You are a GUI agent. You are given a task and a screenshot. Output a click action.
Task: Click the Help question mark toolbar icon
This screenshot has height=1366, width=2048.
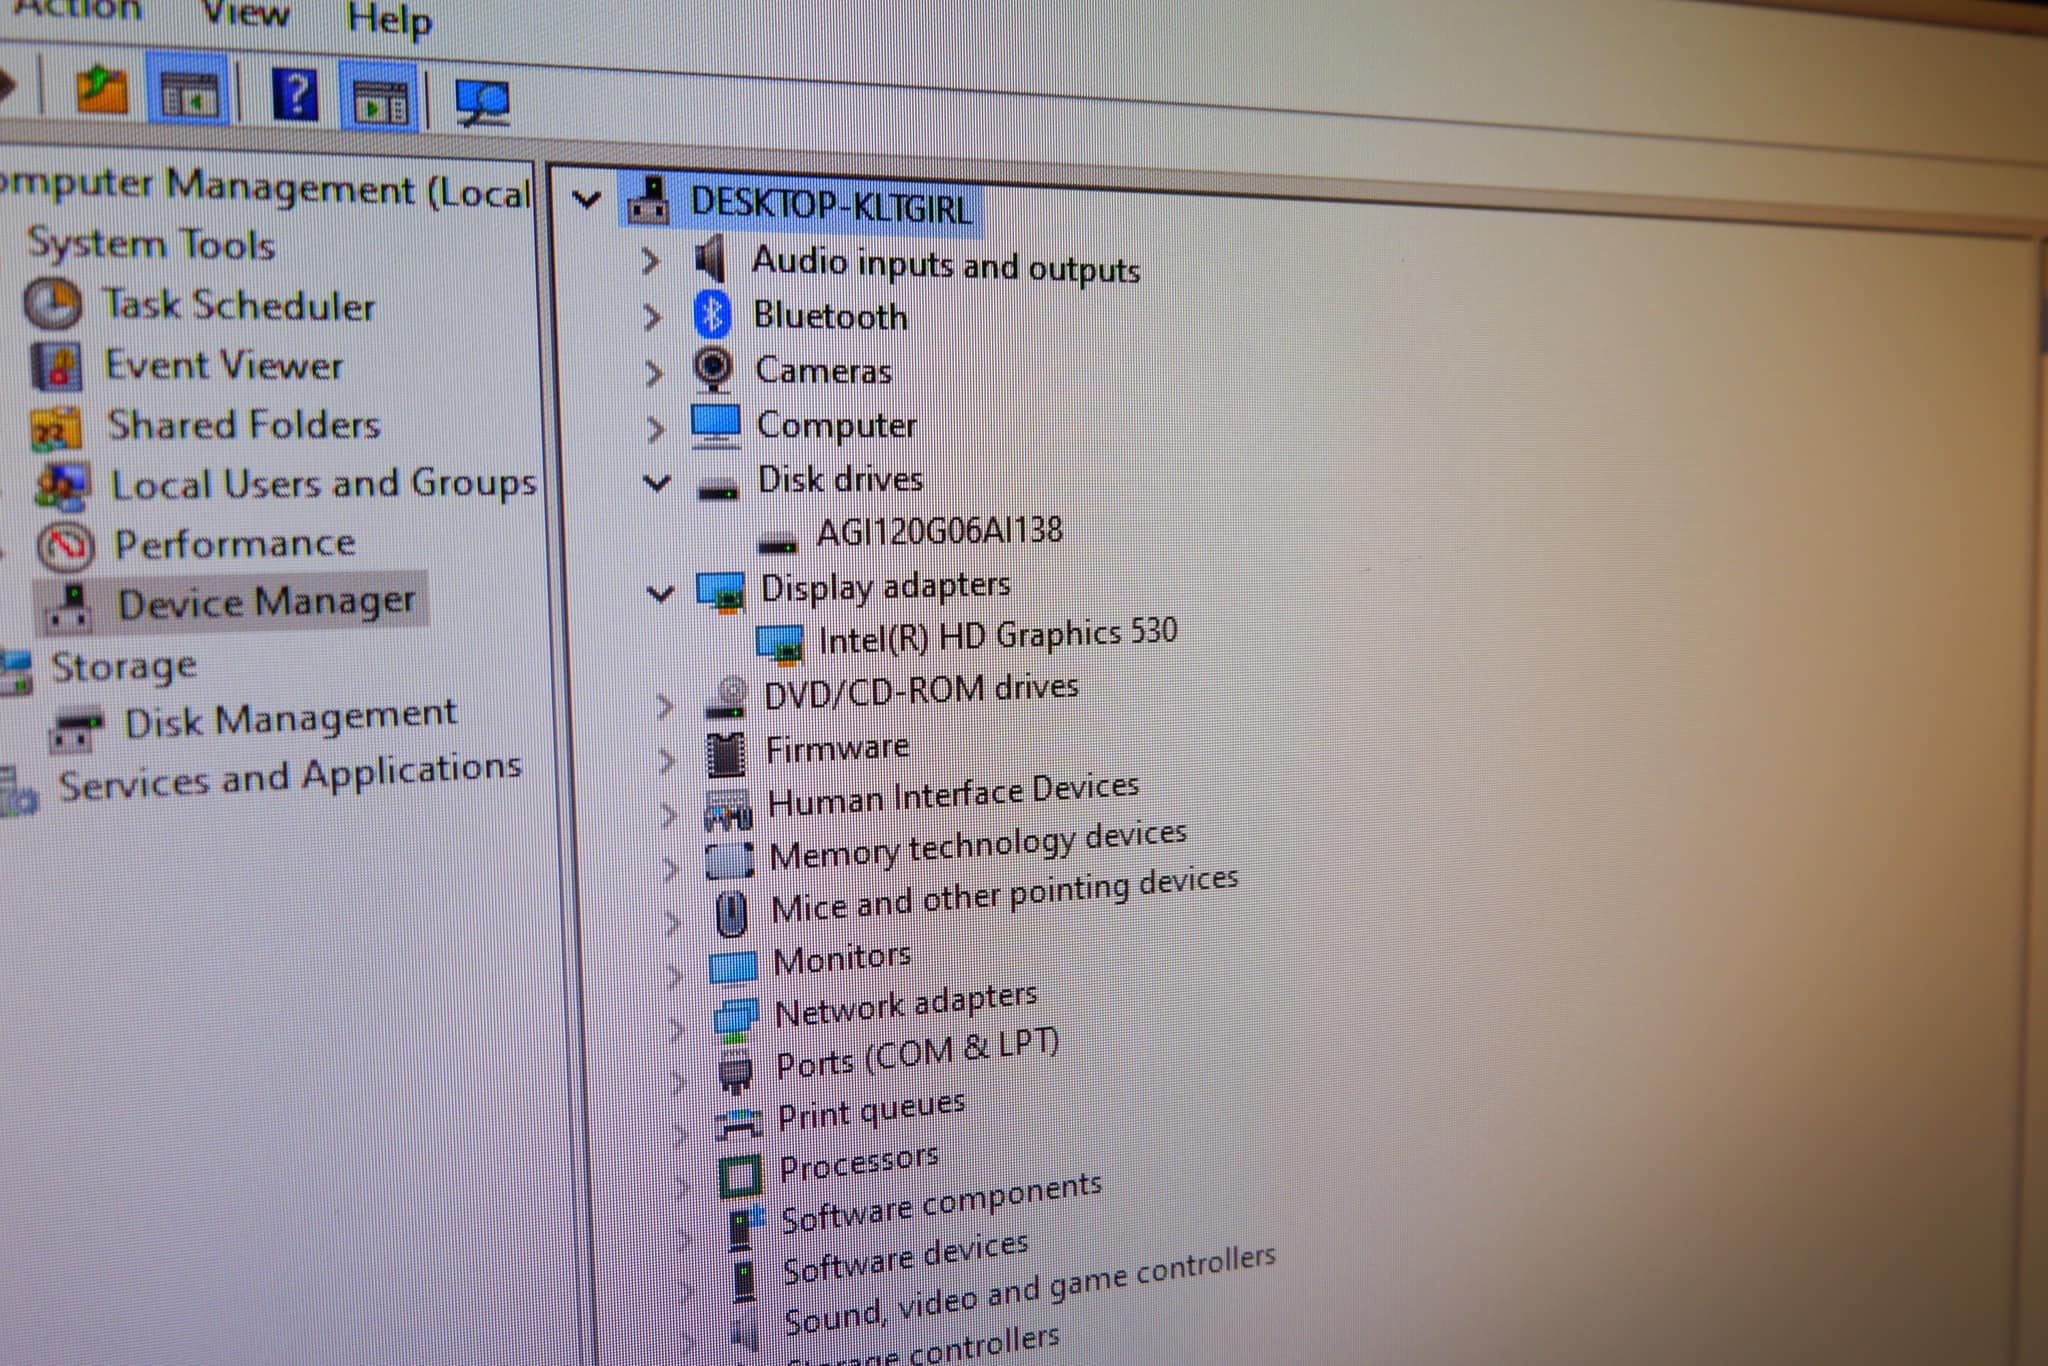click(295, 96)
